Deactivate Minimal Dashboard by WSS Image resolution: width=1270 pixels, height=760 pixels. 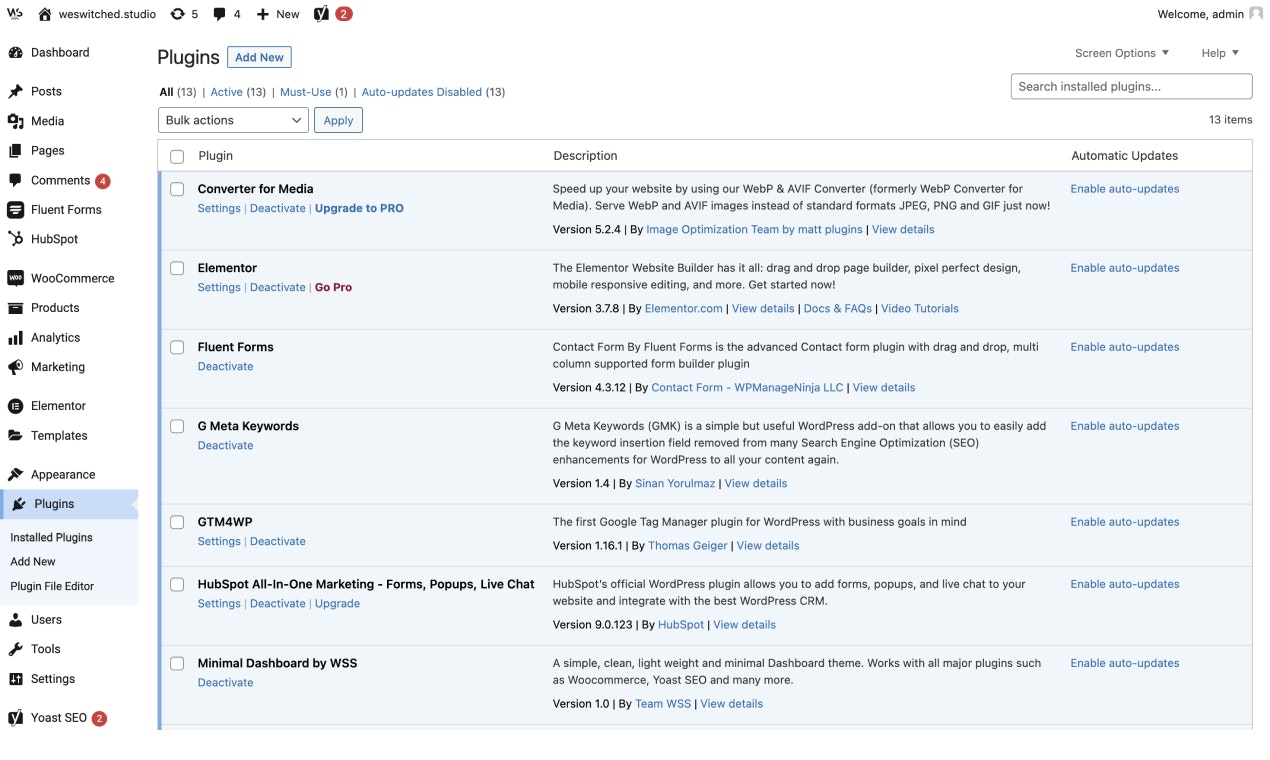pos(226,683)
